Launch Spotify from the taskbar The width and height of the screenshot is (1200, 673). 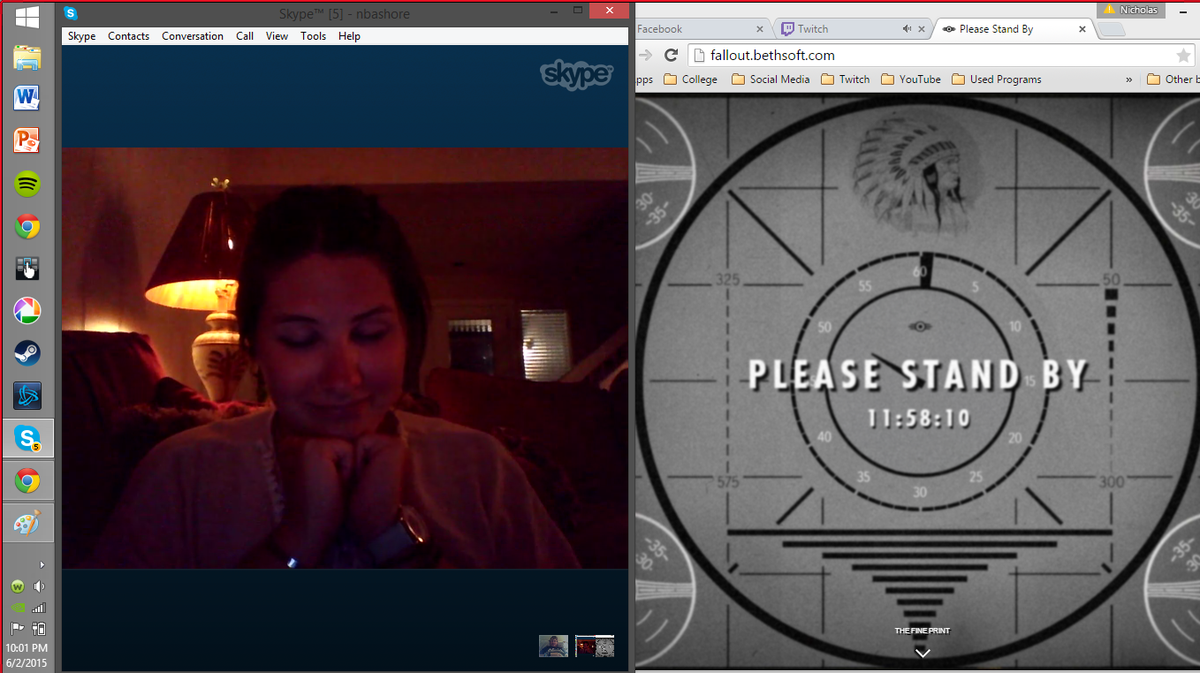click(x=27, y=184)
